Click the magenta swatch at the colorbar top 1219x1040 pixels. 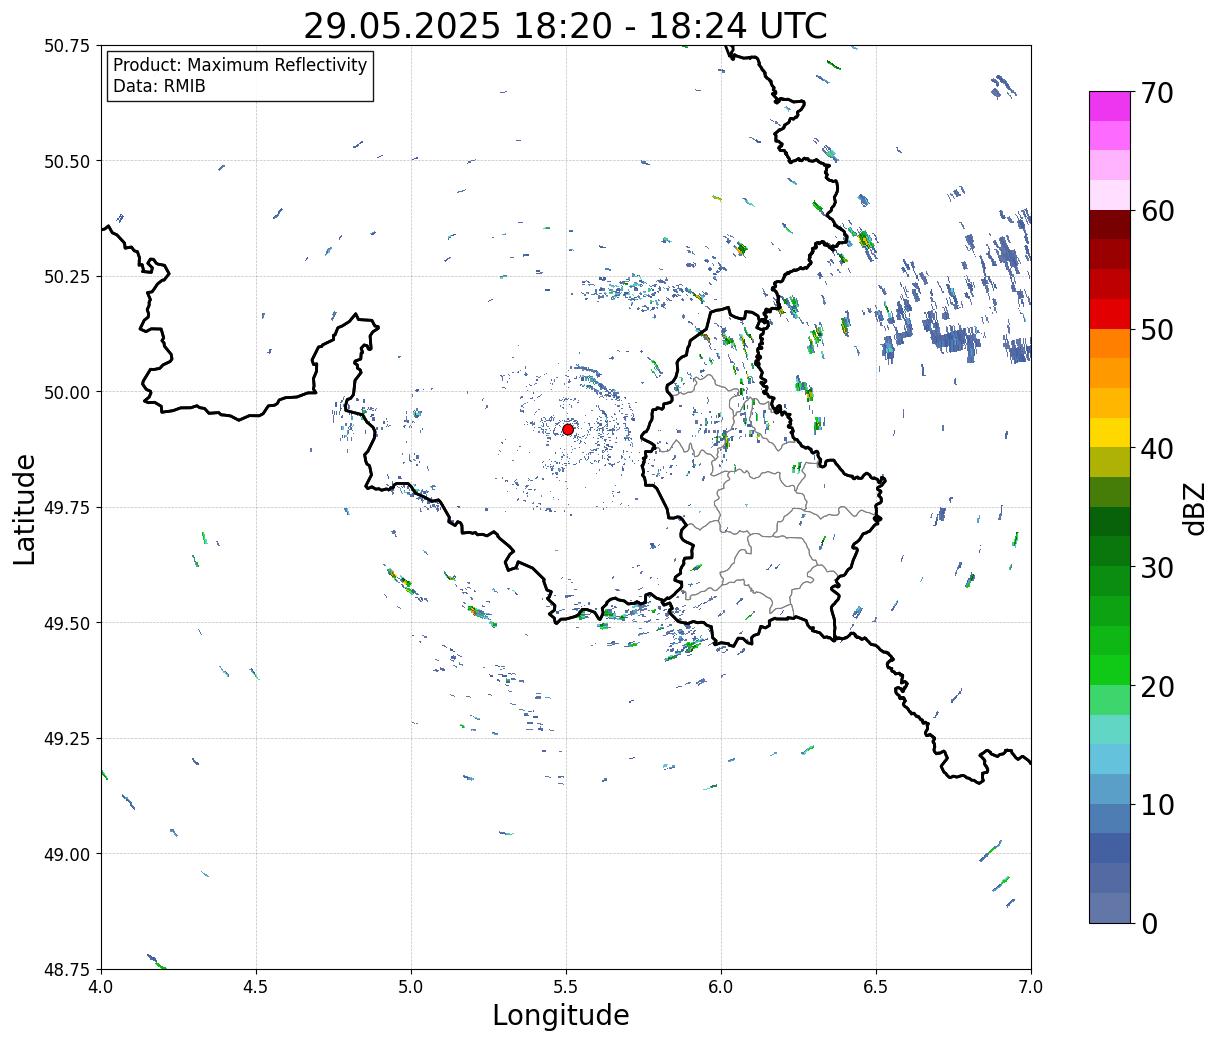(x=1110, y=106)
